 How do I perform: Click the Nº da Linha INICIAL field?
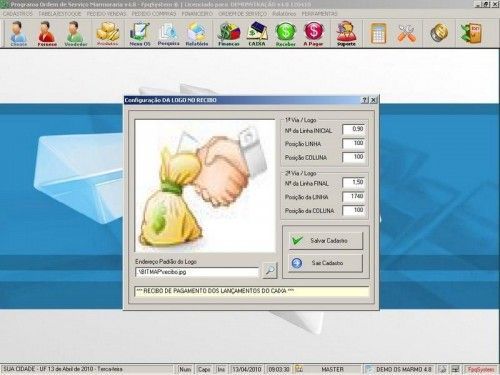tap(353, 129)
